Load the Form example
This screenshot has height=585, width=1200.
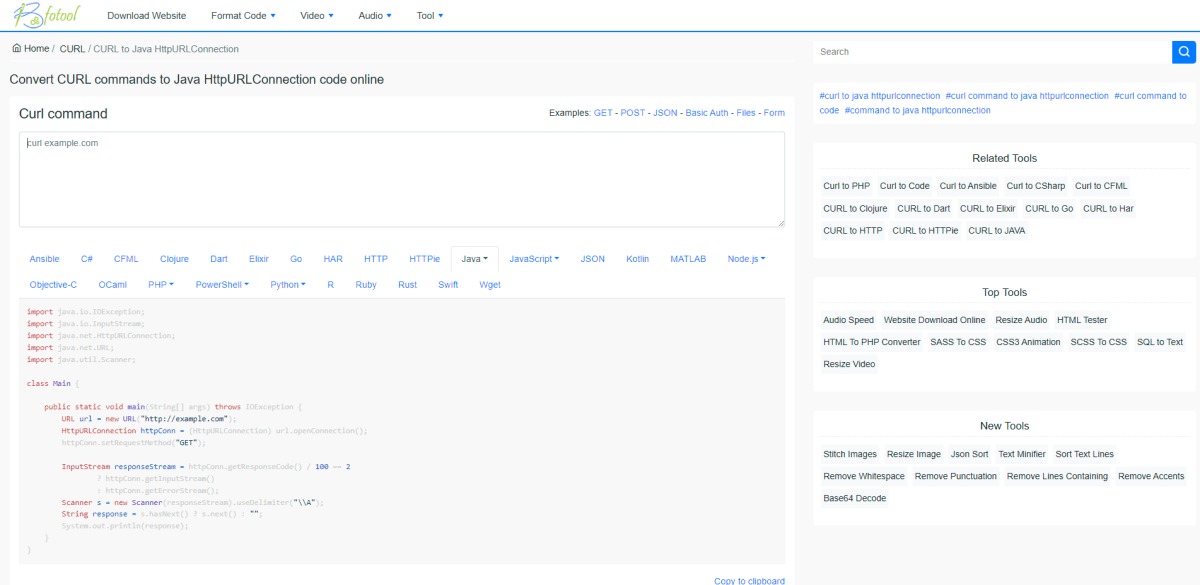tap(774, 113)
